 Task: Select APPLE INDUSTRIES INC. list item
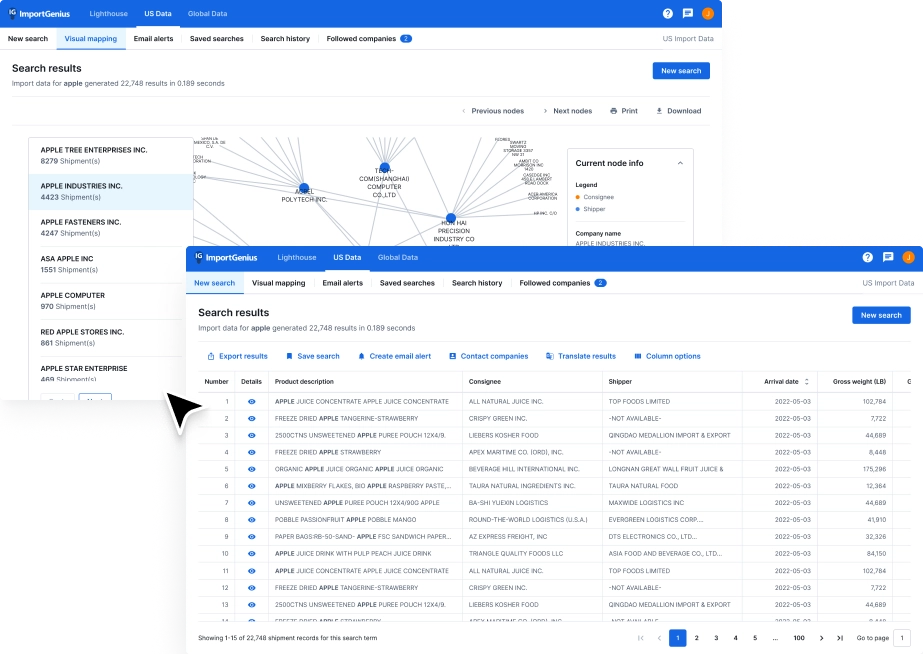(111, 192)
